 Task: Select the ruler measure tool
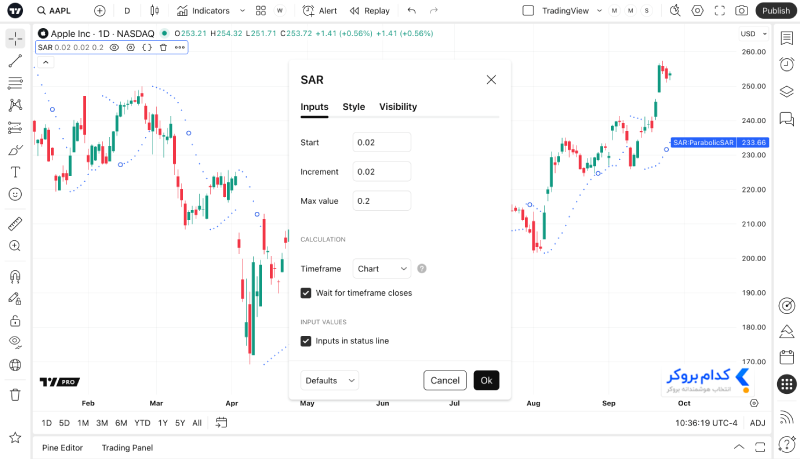[15, 223]
